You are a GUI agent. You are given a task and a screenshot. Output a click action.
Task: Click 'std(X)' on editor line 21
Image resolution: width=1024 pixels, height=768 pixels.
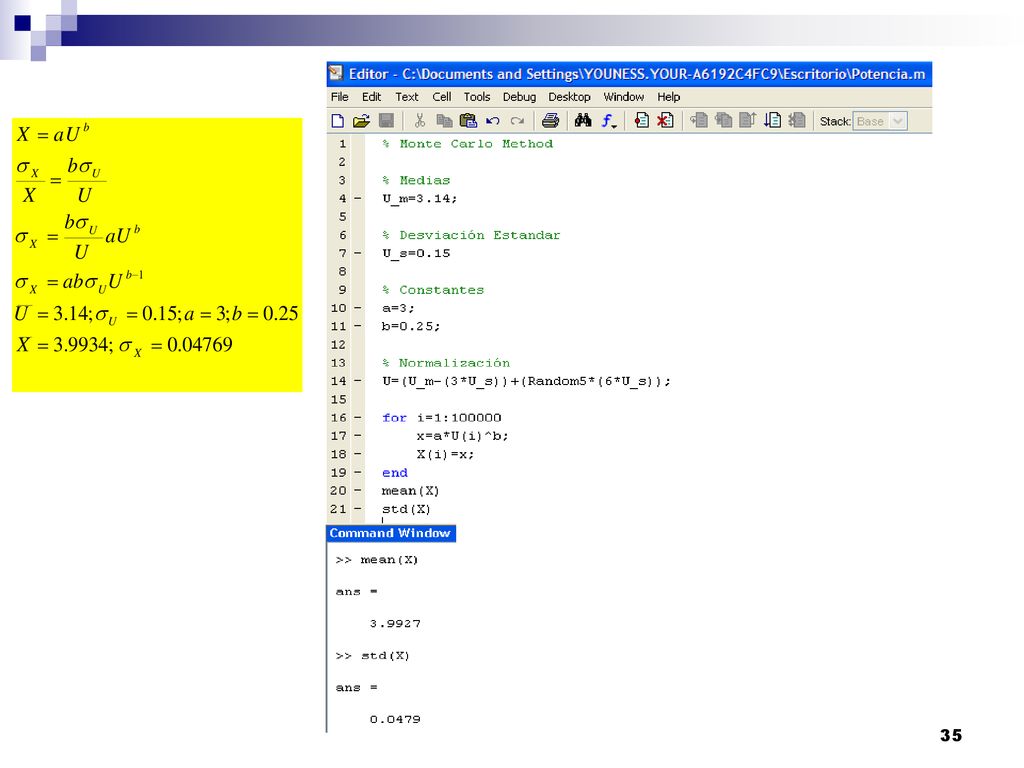(x=406, y=509)
